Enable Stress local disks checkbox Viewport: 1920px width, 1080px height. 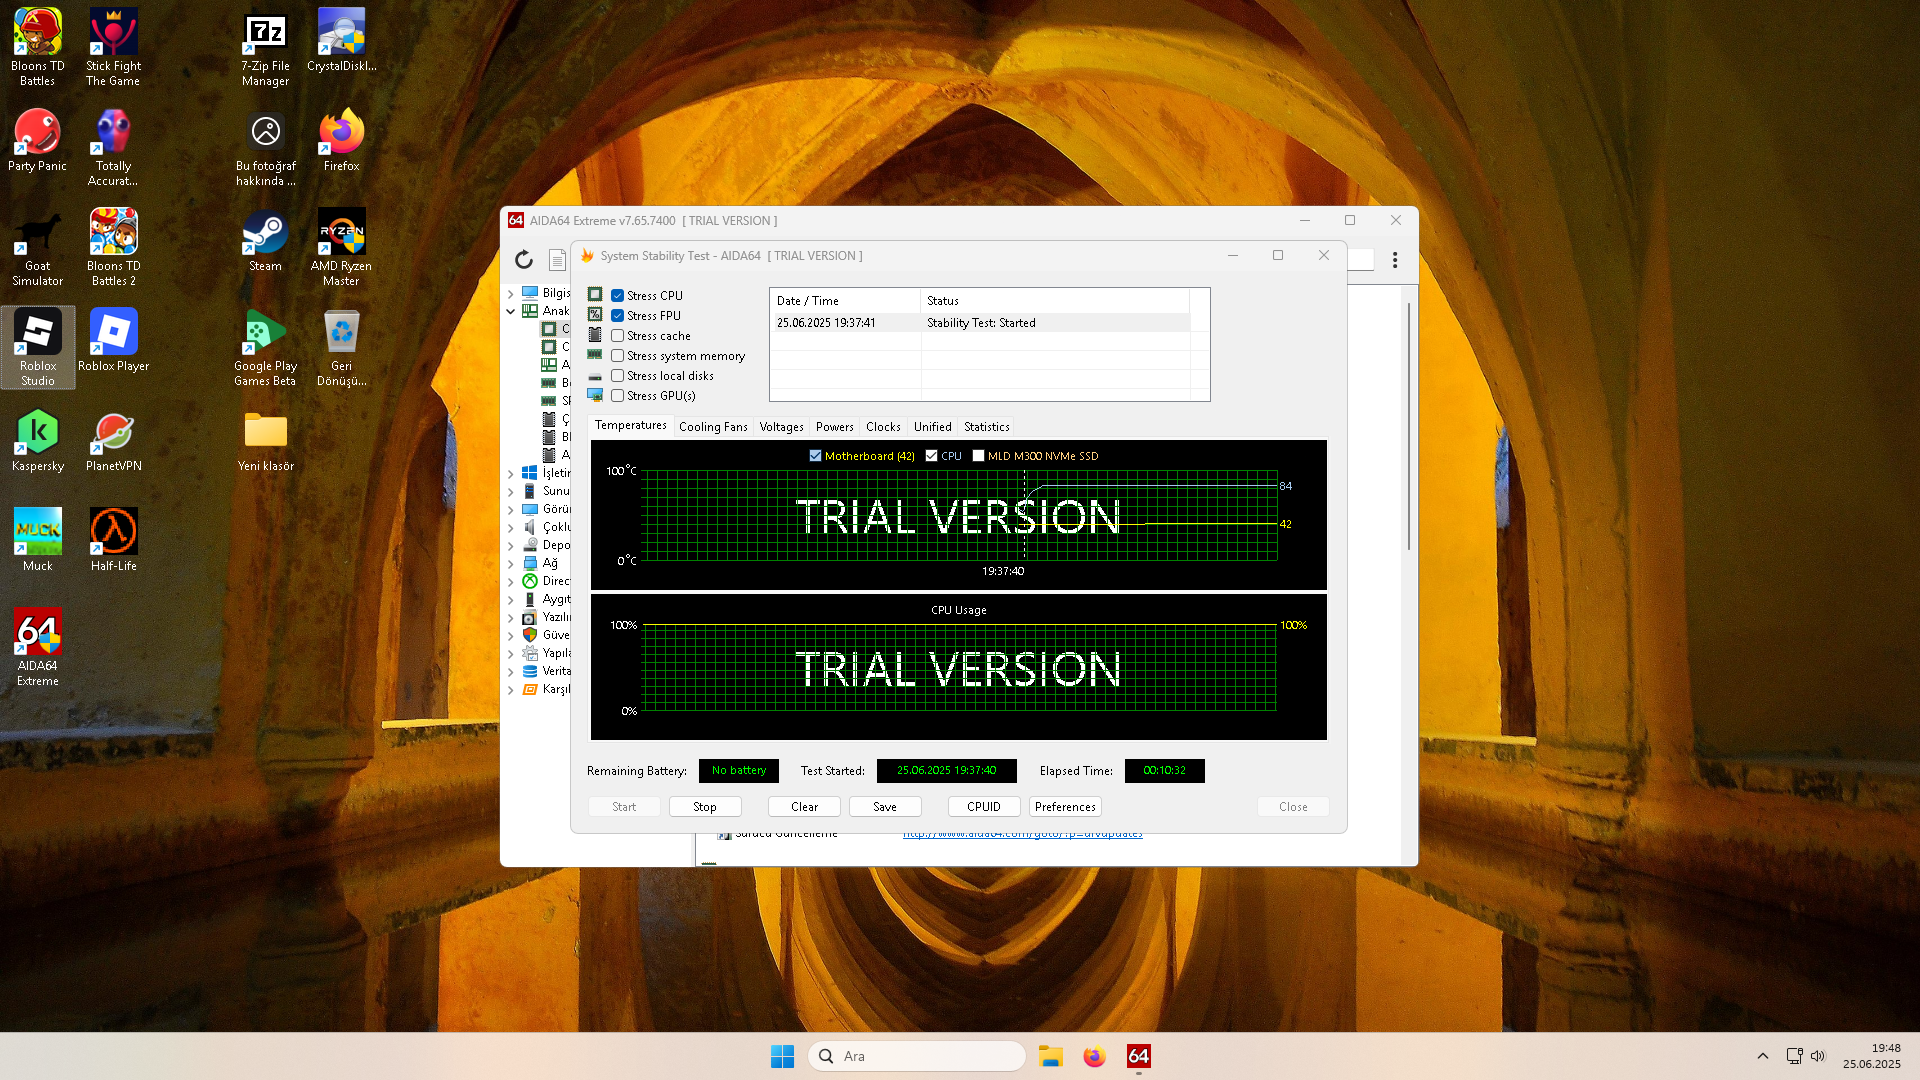(x=618, y=376)
